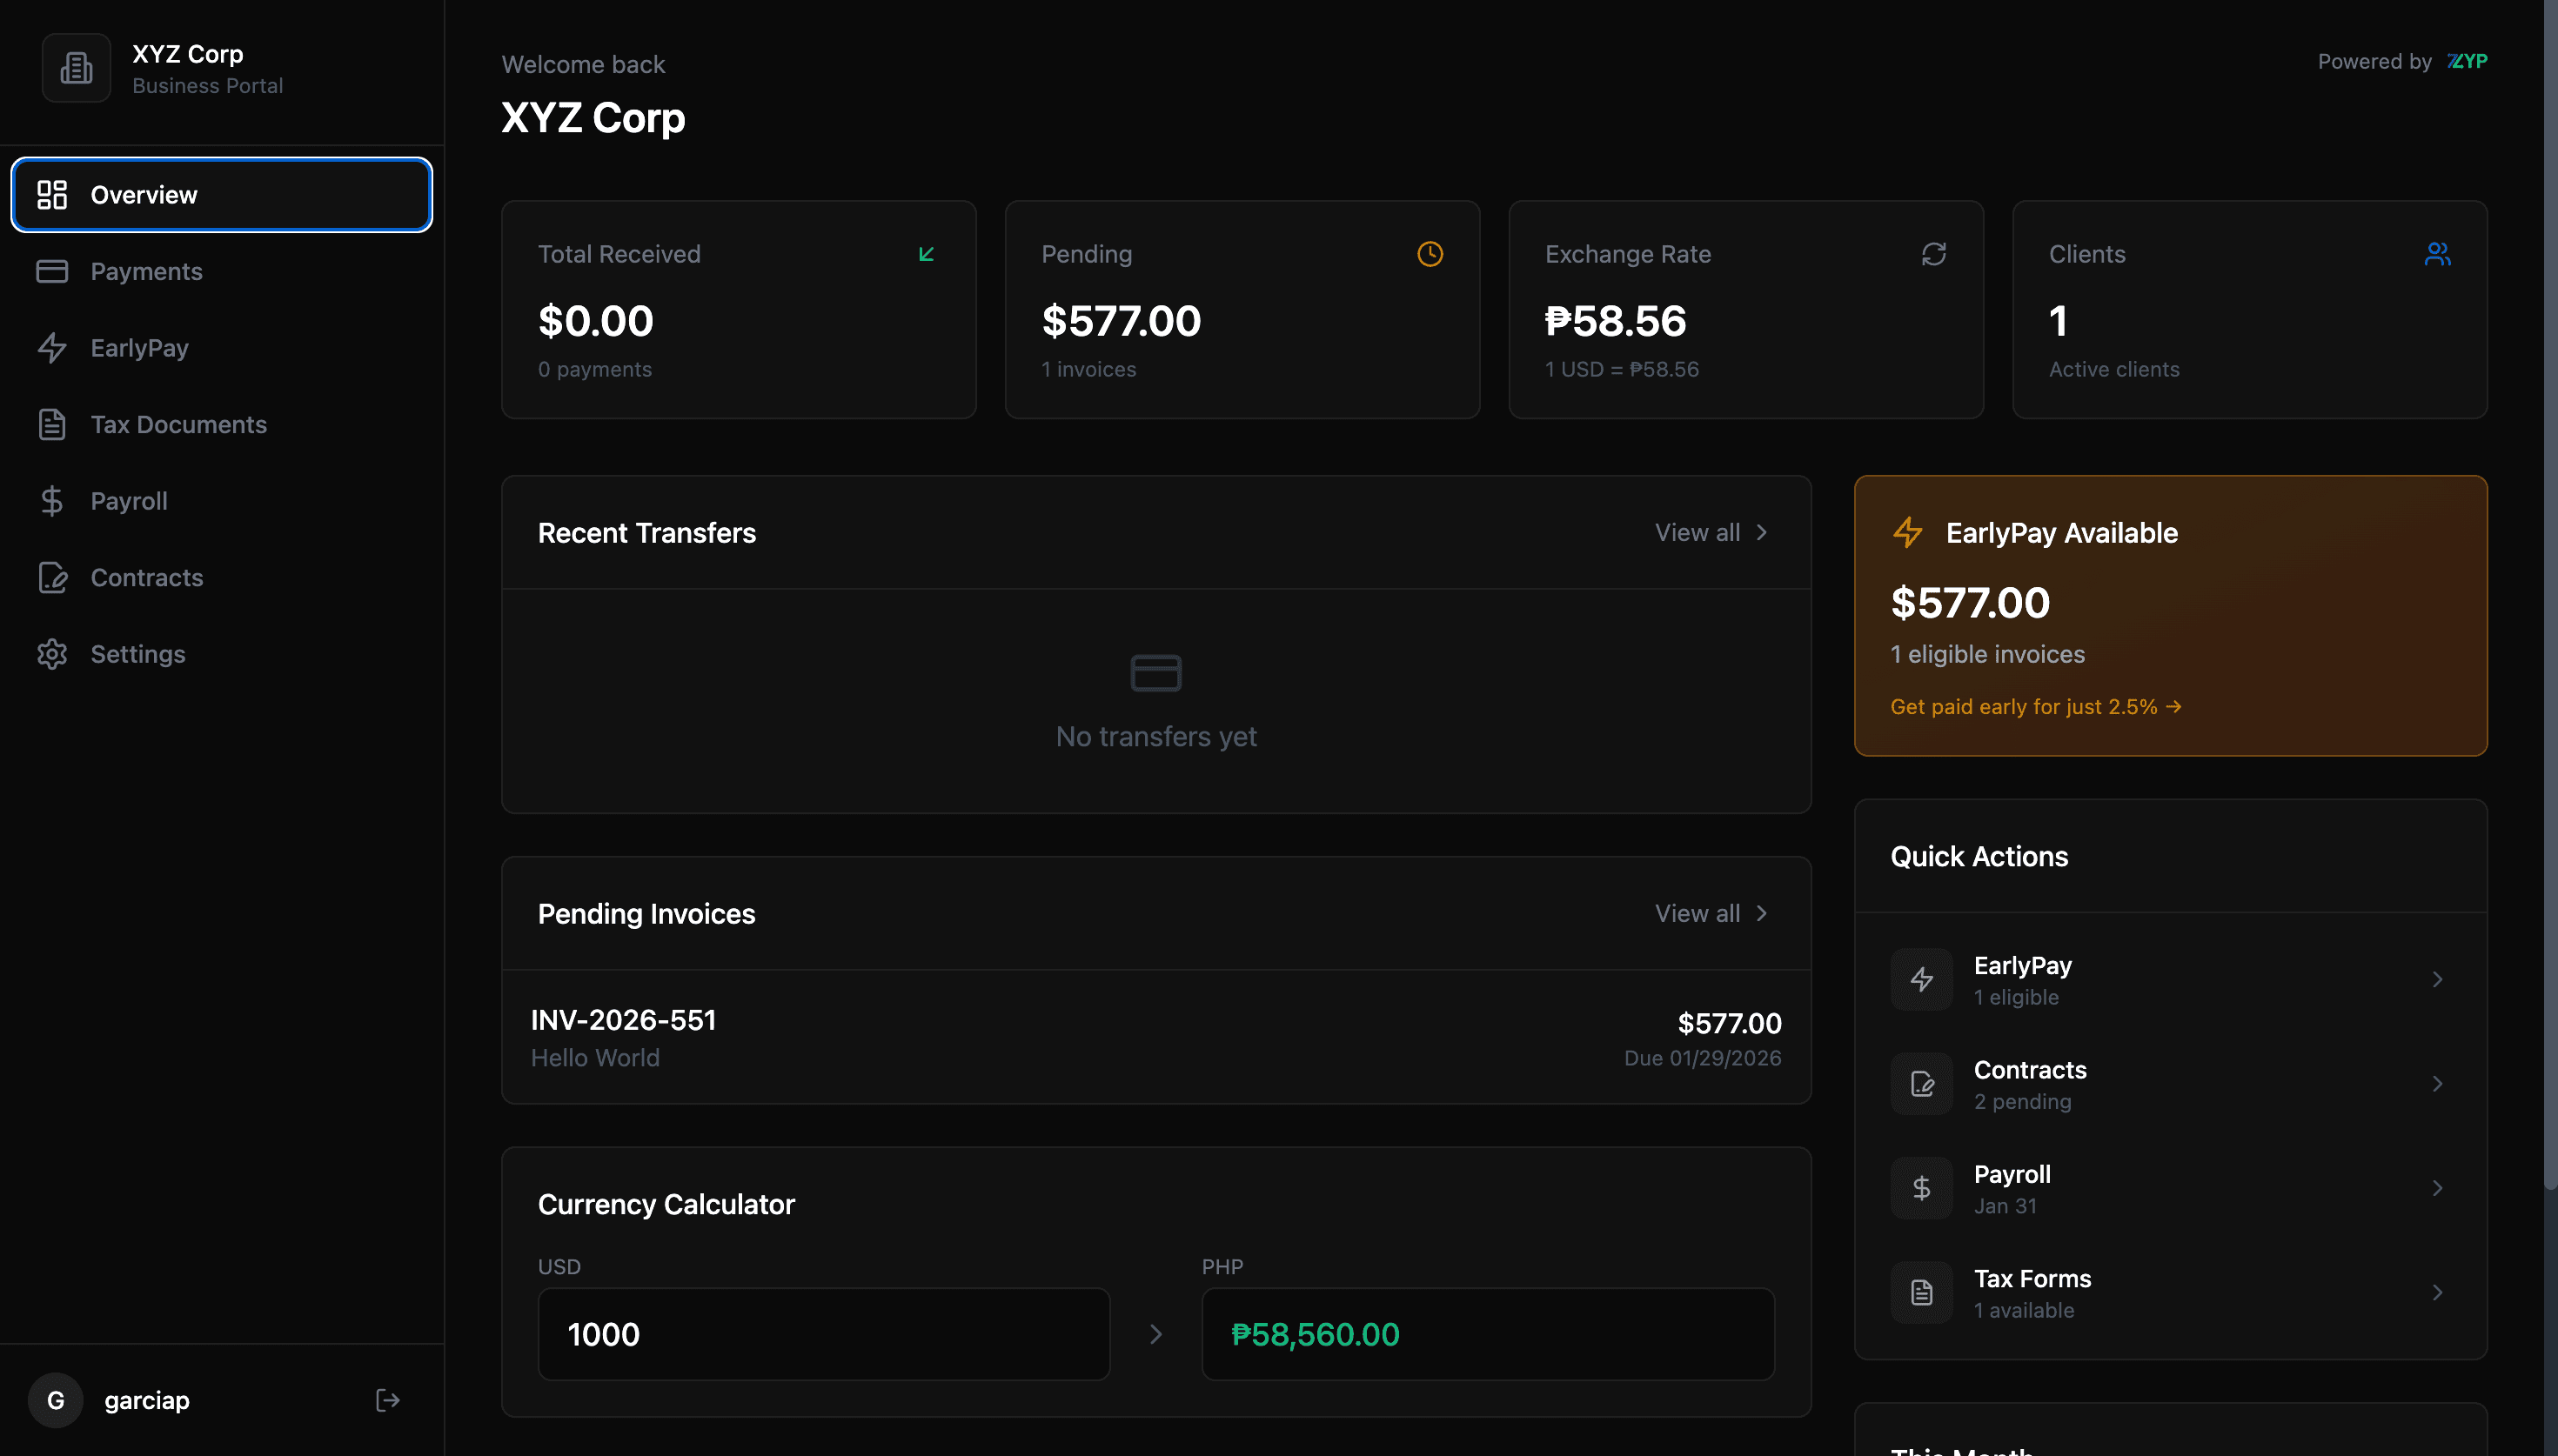The image size is (2558, 1456).
Task: Click the lightning icon in EarlyPay quick action
Action: click(1921, 979)
